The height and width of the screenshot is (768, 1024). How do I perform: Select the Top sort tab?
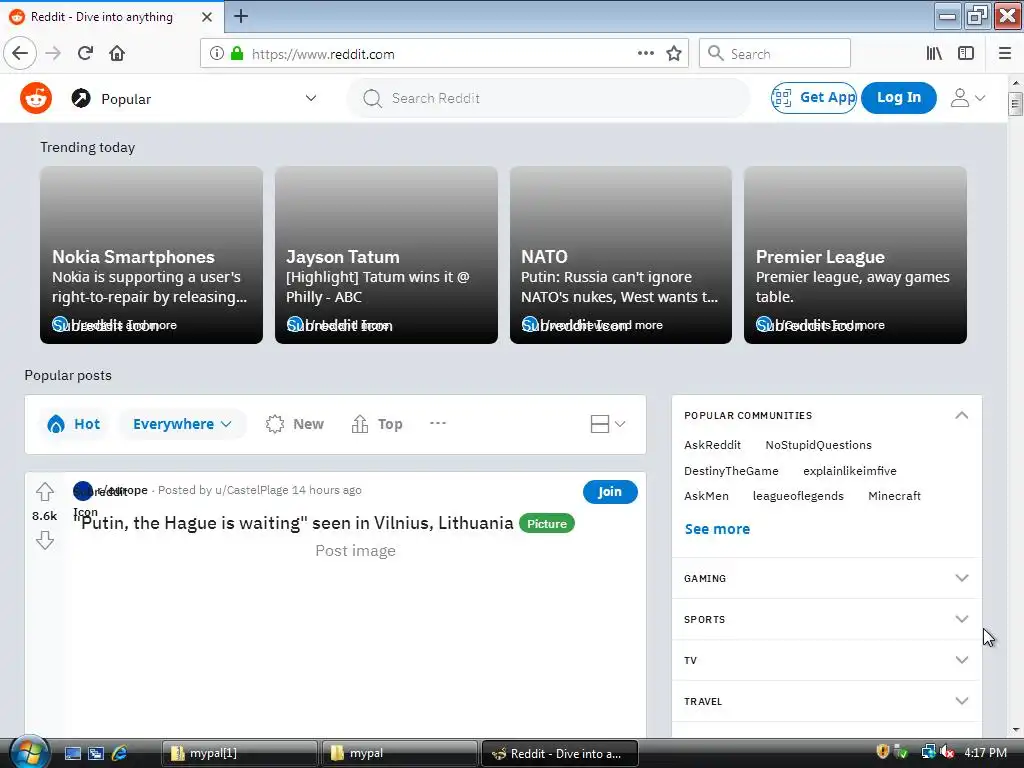(x=377, y=424)
